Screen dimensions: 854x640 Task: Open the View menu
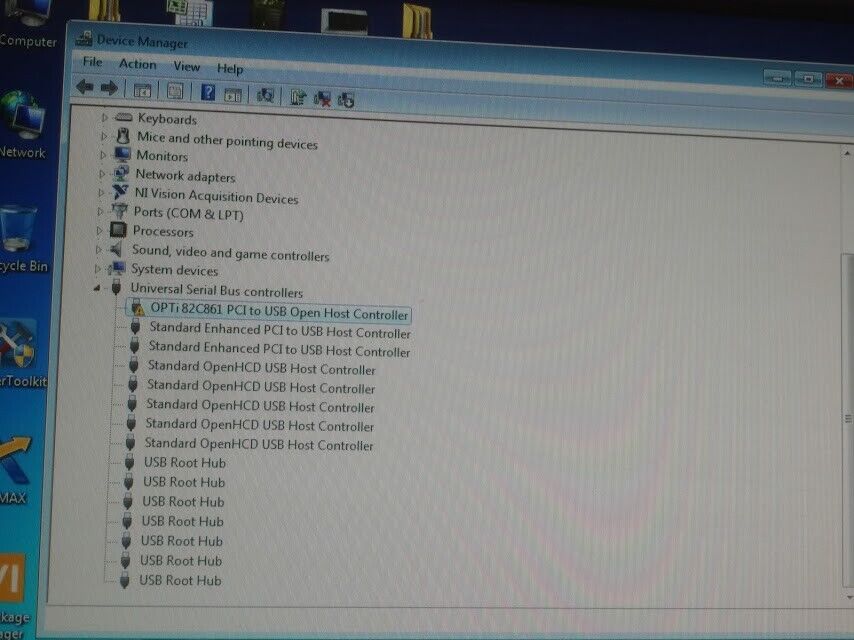point(187,66)
